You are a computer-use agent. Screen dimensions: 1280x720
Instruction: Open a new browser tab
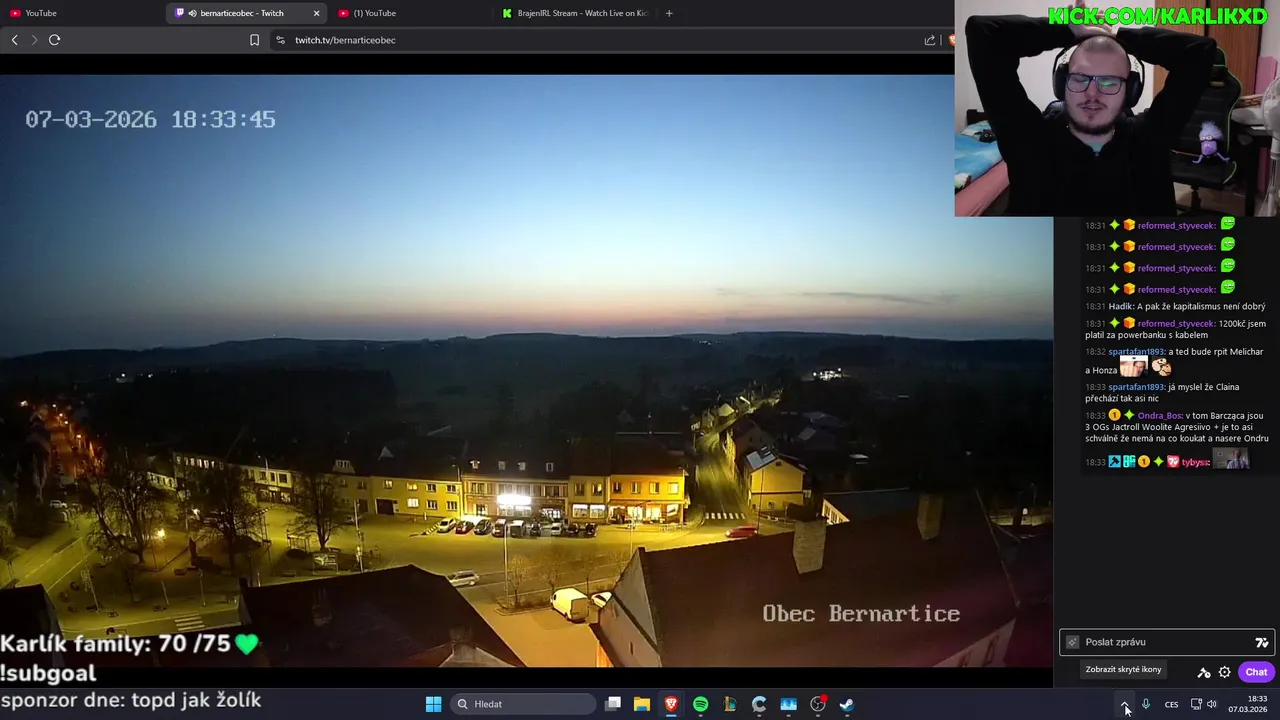click(669, 13)
